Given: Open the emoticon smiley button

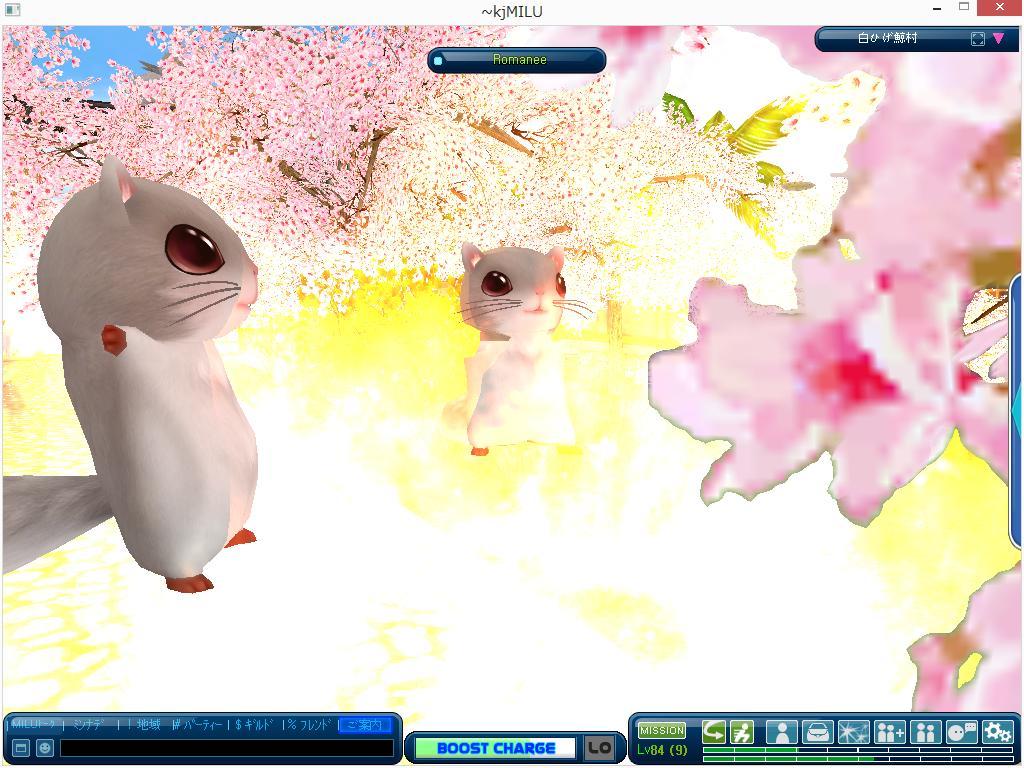Looking at the screenshot, I should pyautogui.click(x=45, y=747).
